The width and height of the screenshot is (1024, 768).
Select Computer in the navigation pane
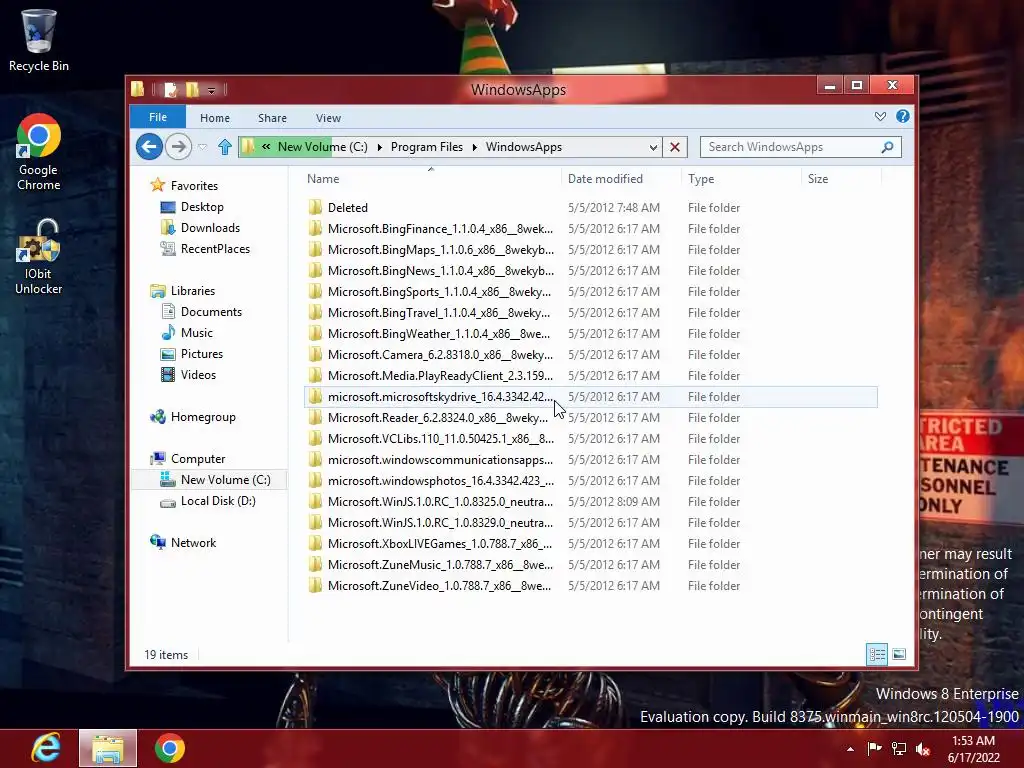coord(197,458)
